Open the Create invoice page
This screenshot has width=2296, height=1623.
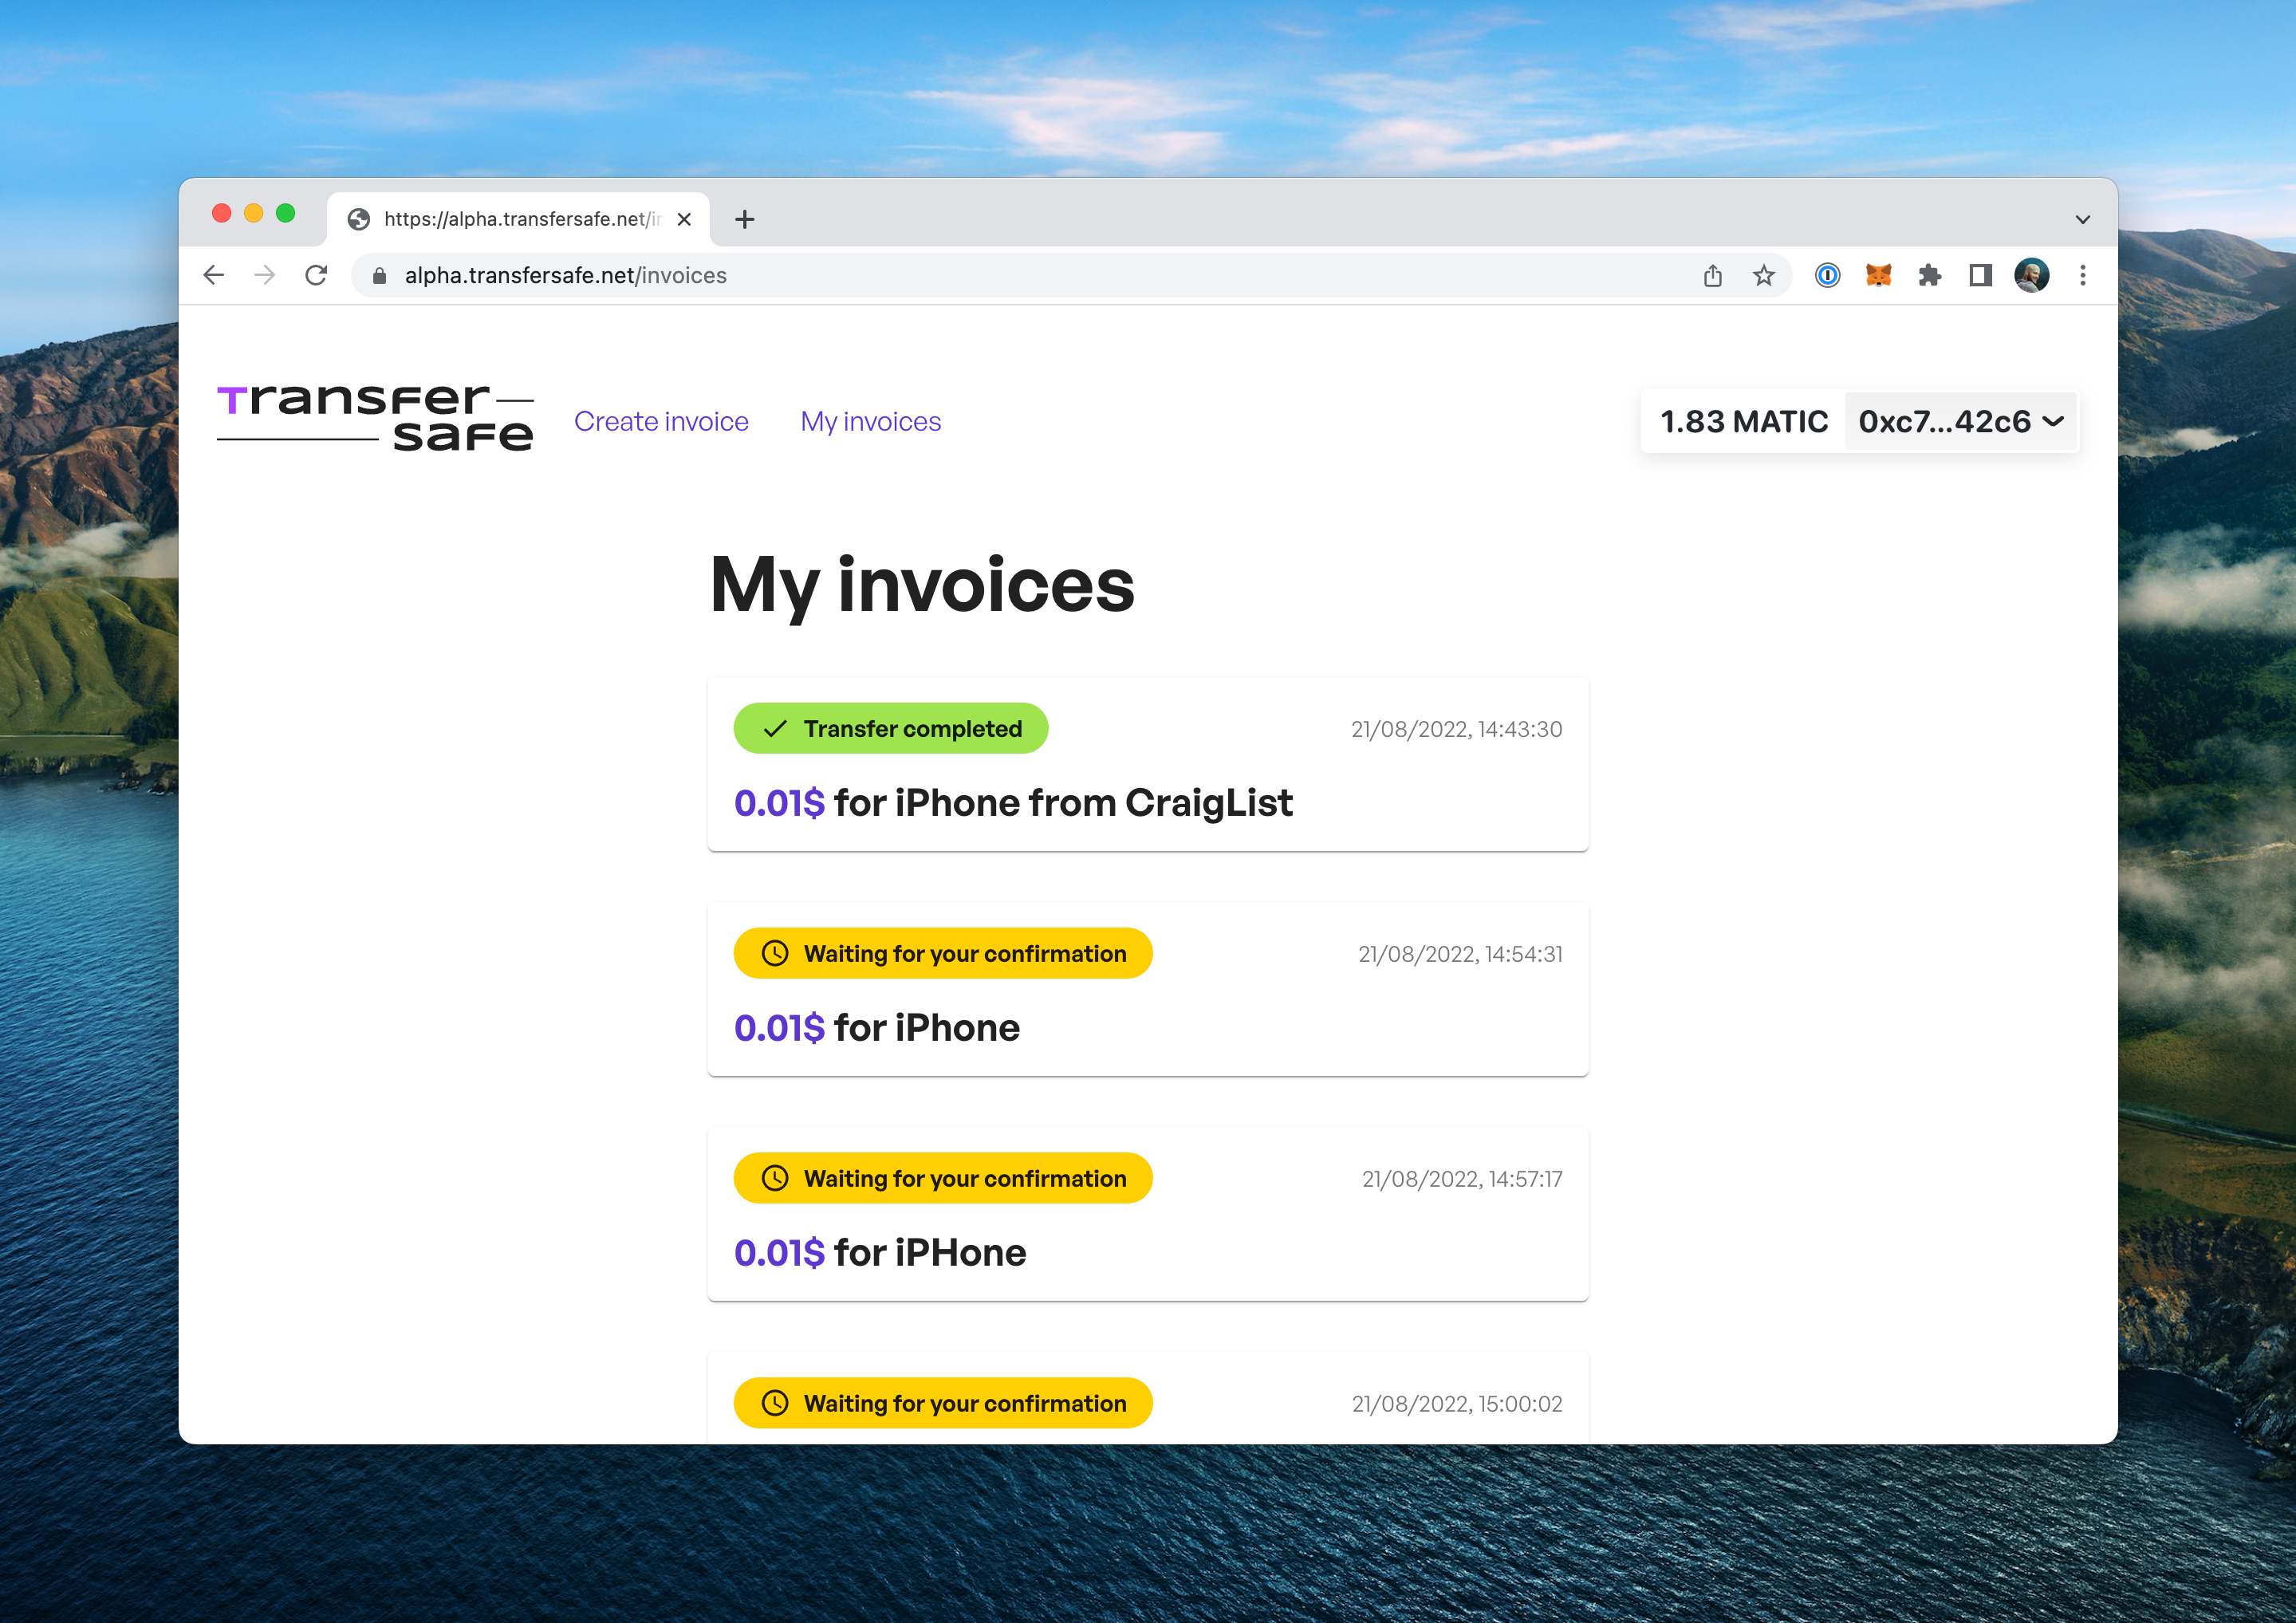[x=661, y=422]
